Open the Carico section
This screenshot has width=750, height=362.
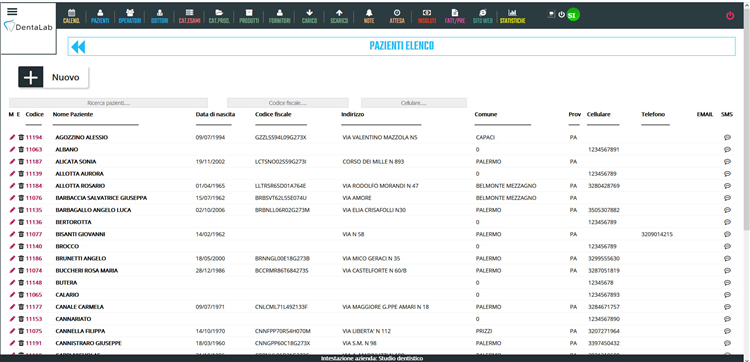pyautogui.click(x=309, y=16)
